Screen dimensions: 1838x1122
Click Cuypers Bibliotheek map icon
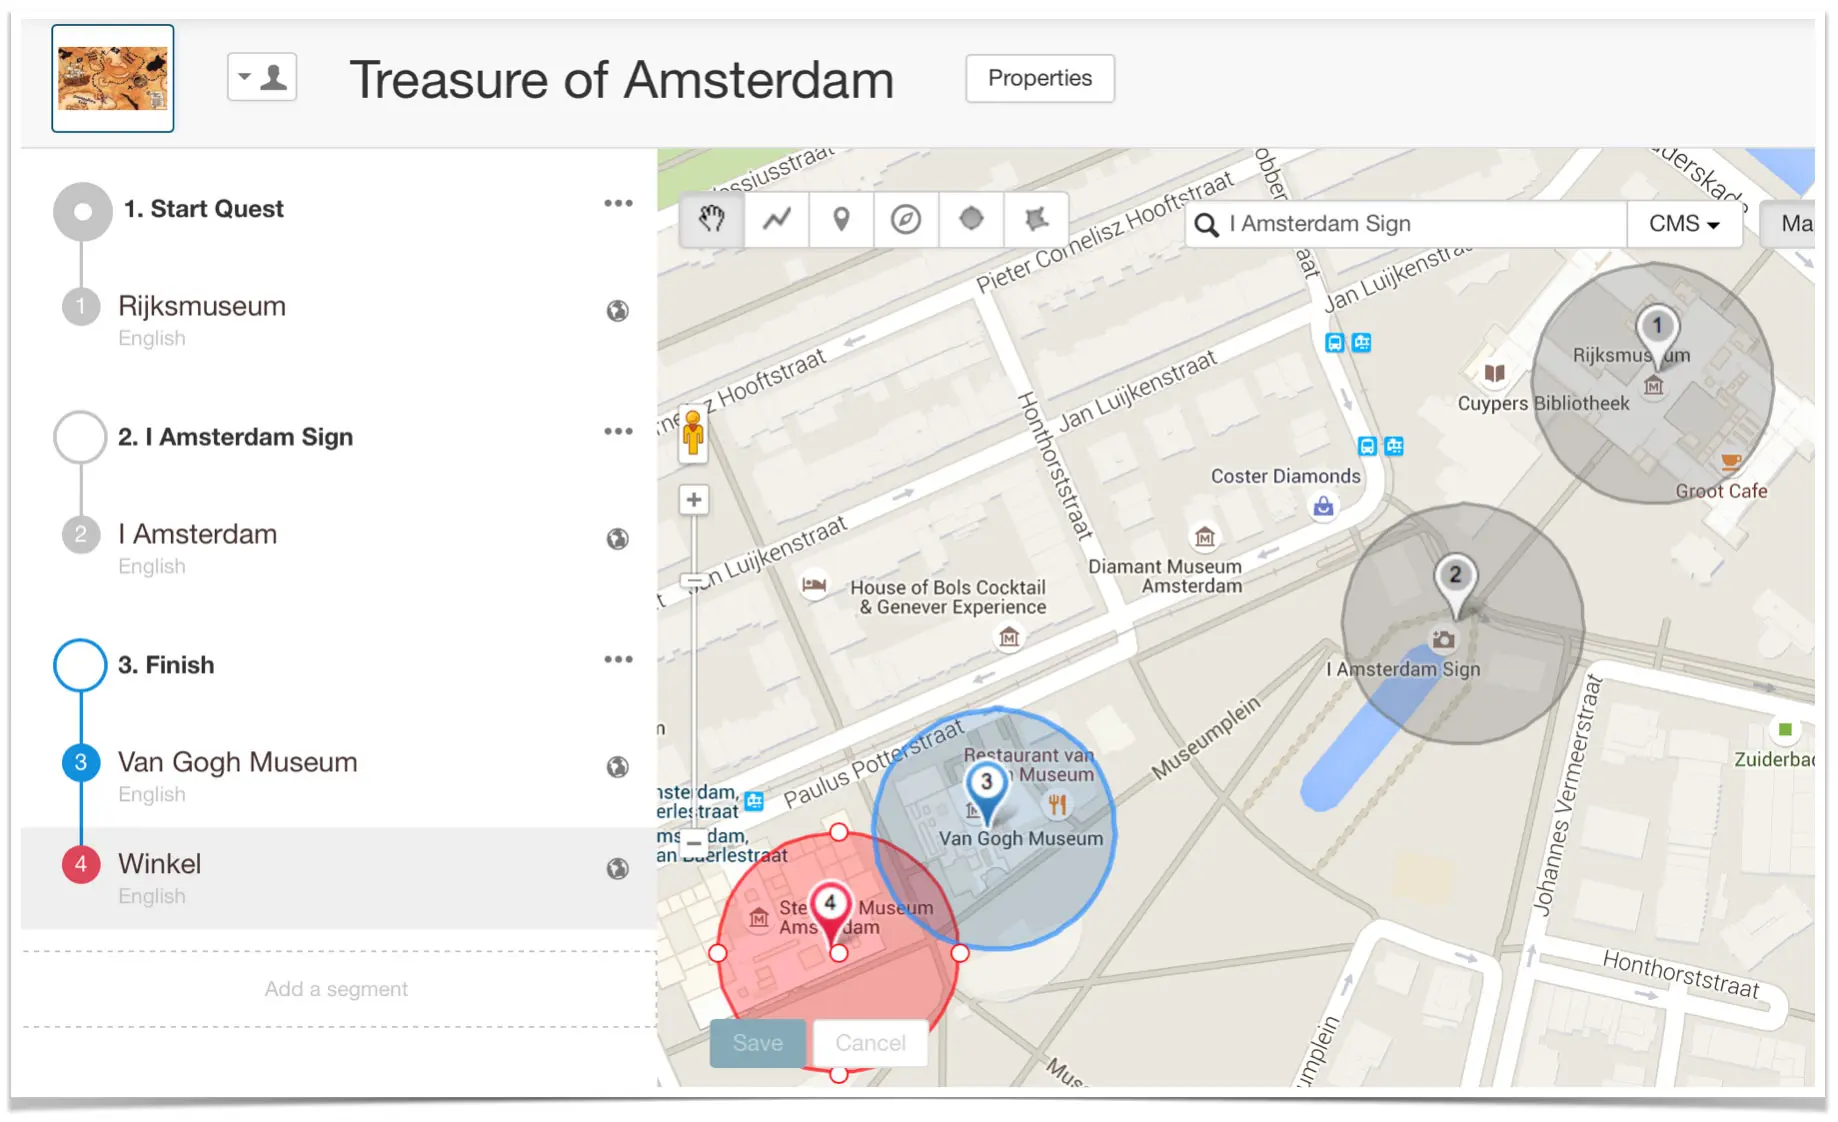coord(1494,373)
